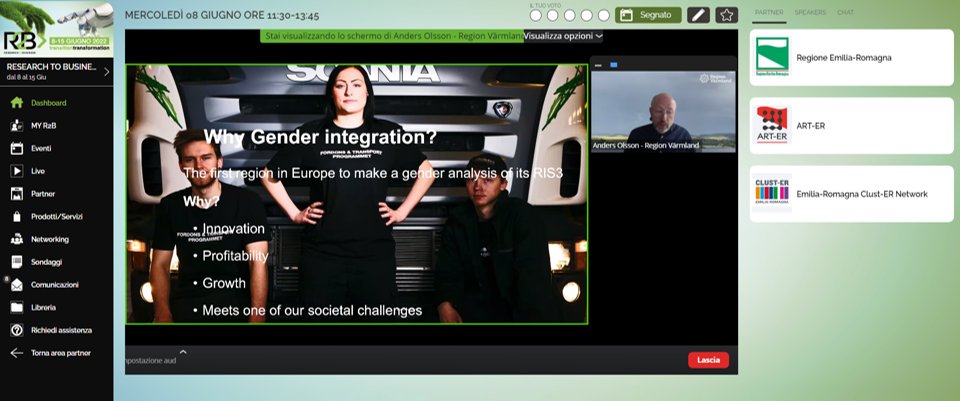This screenshot has height=401, width=960.
Task: Select the first vote circle
Action: (536, 15)
